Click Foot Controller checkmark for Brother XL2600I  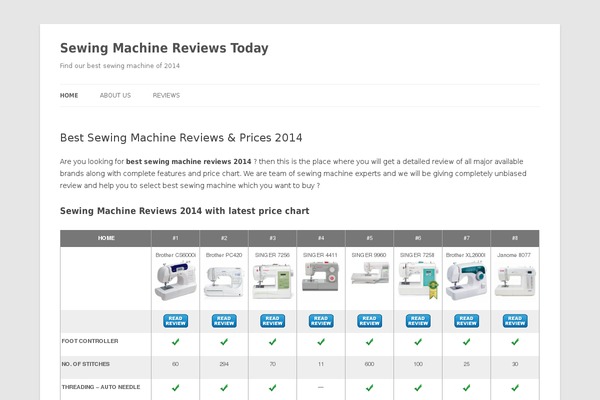pyautogui.click(x=466, y=342)
